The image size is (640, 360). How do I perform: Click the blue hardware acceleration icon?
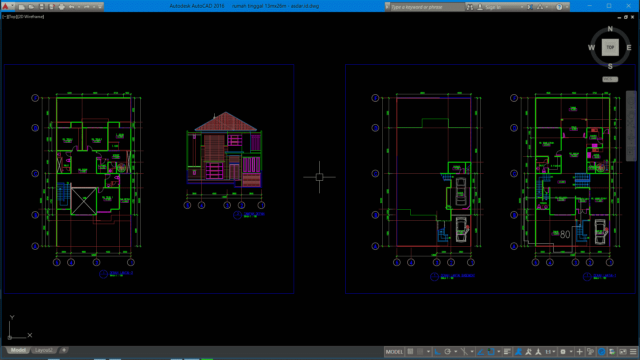coord(602,352)
